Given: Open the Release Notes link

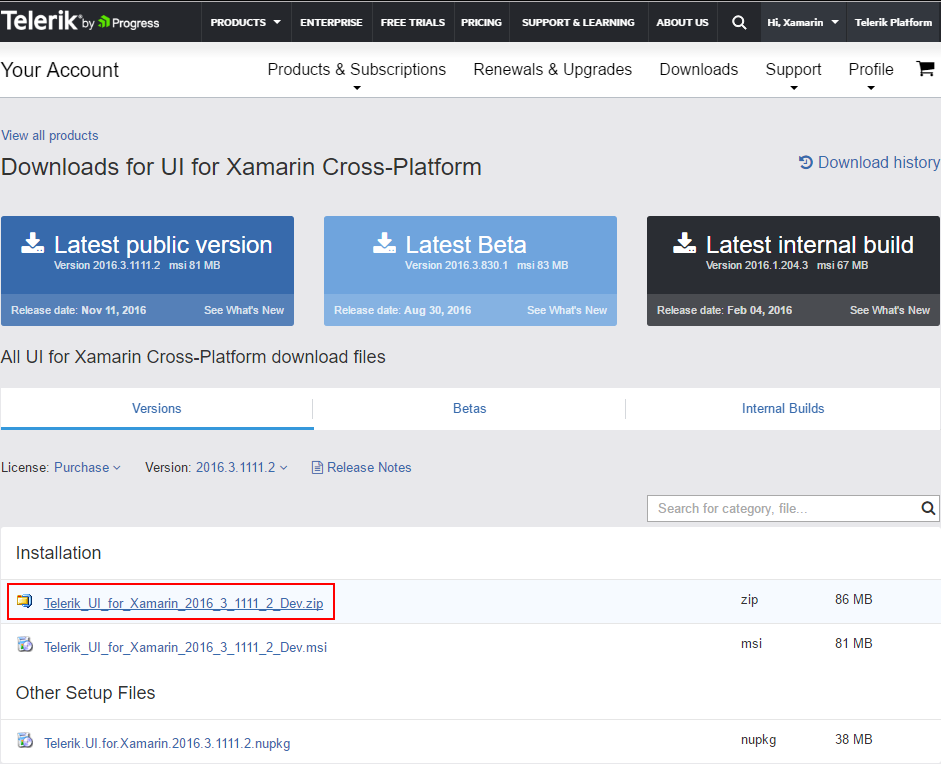Looking at the screenshot, I should 369,468.
